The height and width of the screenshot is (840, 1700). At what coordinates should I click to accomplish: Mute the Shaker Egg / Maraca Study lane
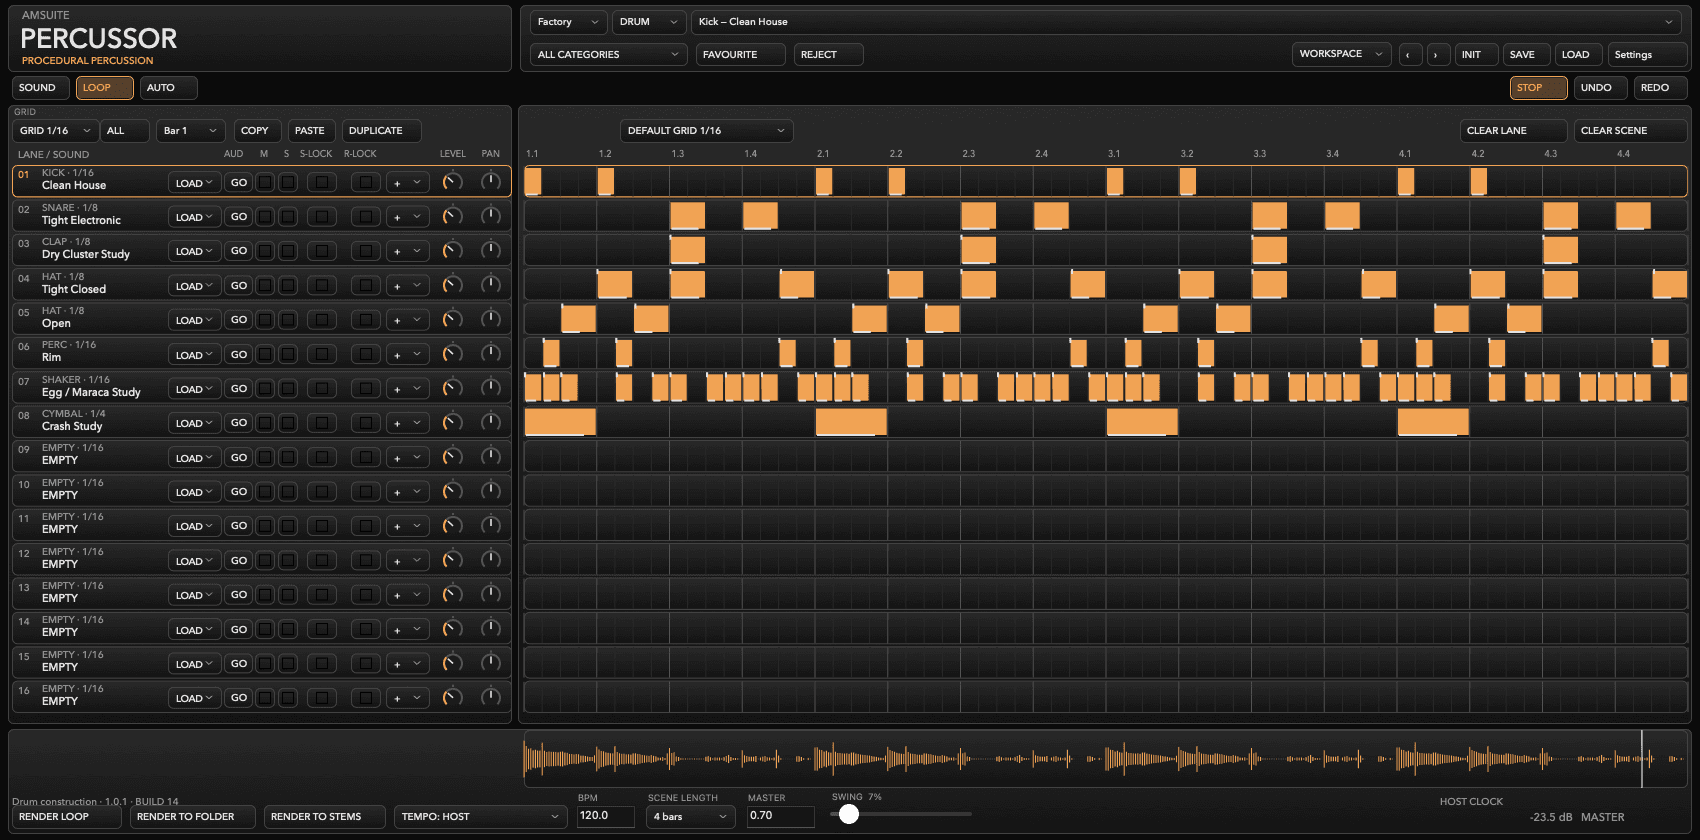[265, 388]
